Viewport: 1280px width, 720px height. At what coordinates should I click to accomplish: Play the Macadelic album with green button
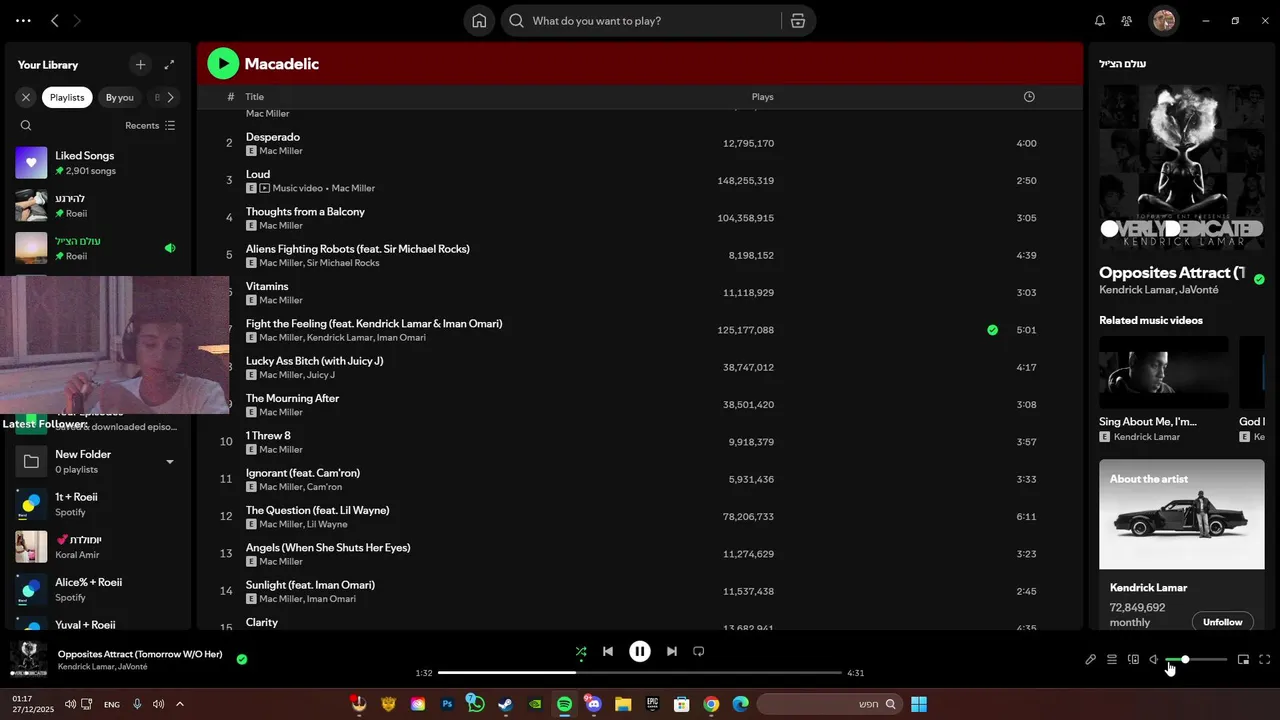click(223, 64)
